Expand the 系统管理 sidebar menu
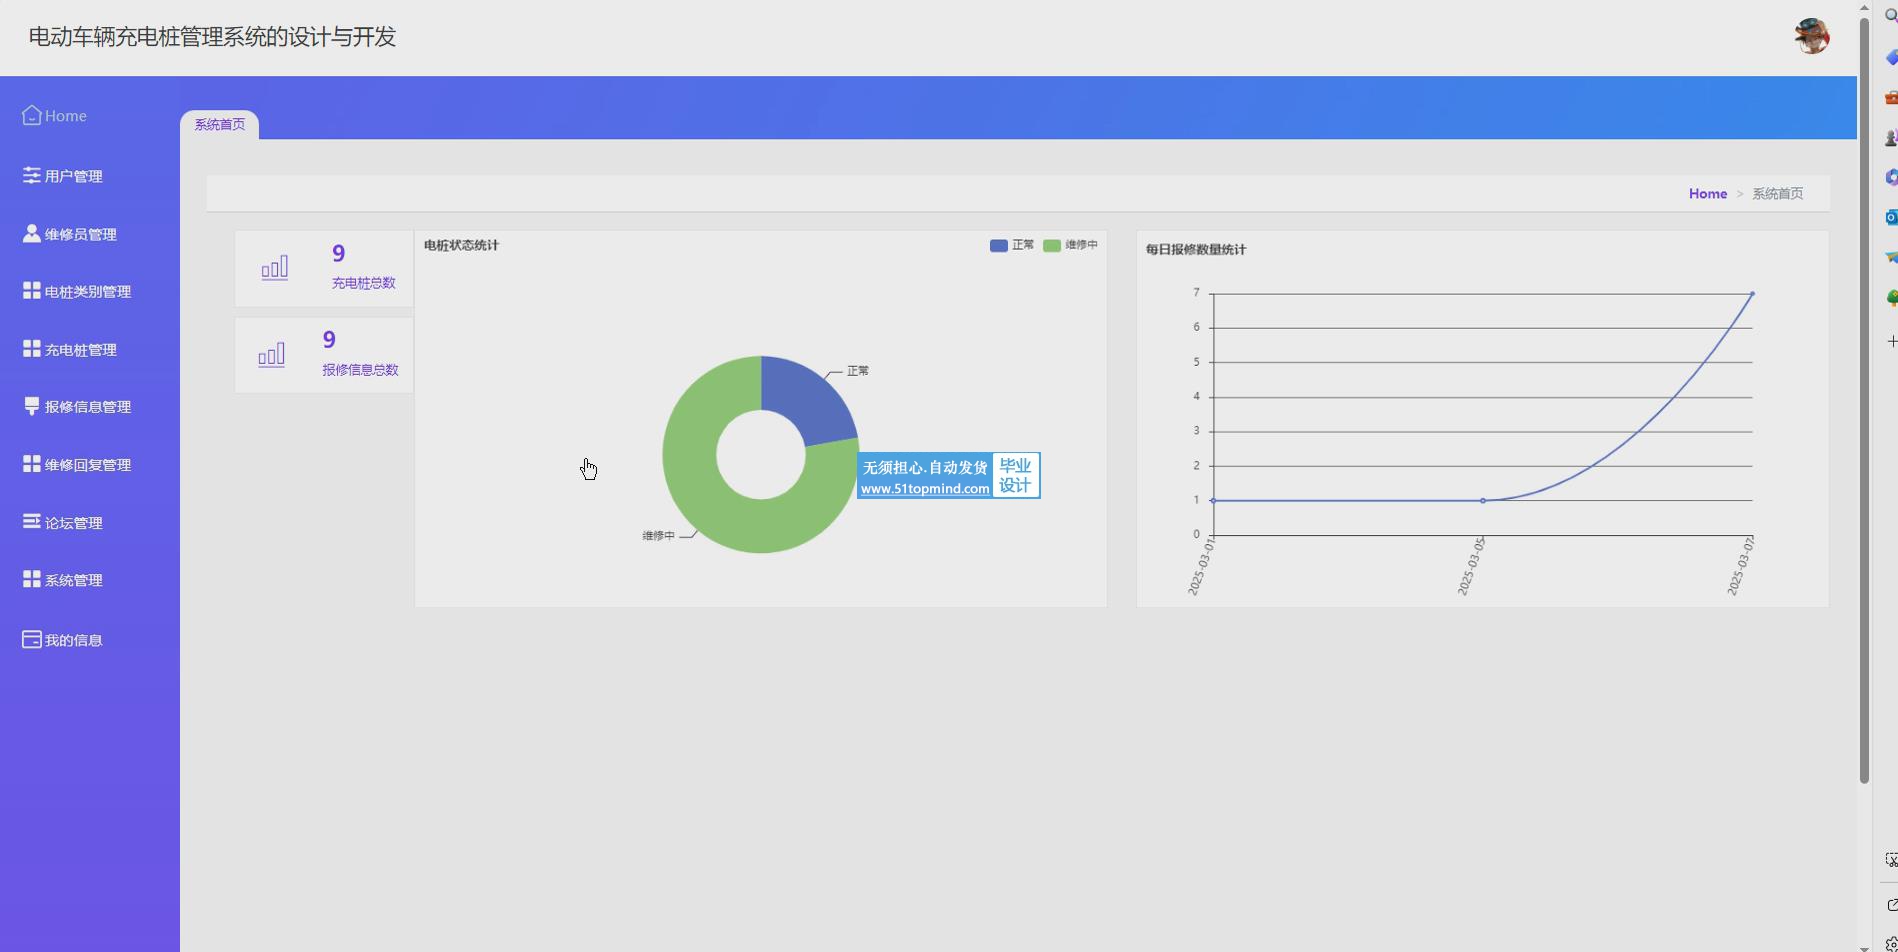This screenshot has width=1898, height=952. coord(73,580)
